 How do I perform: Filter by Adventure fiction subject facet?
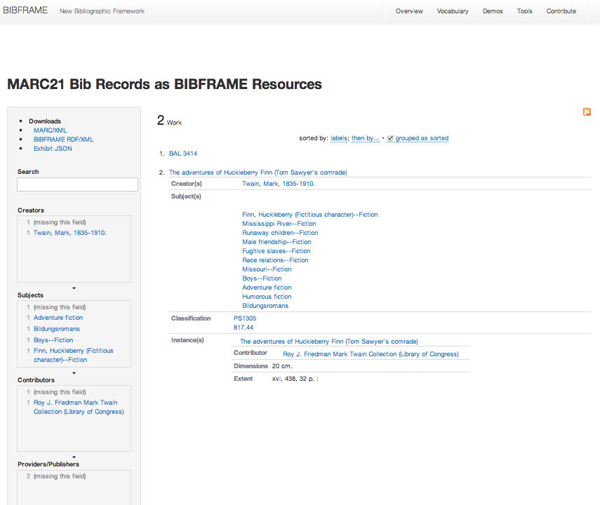coord(58,317)
